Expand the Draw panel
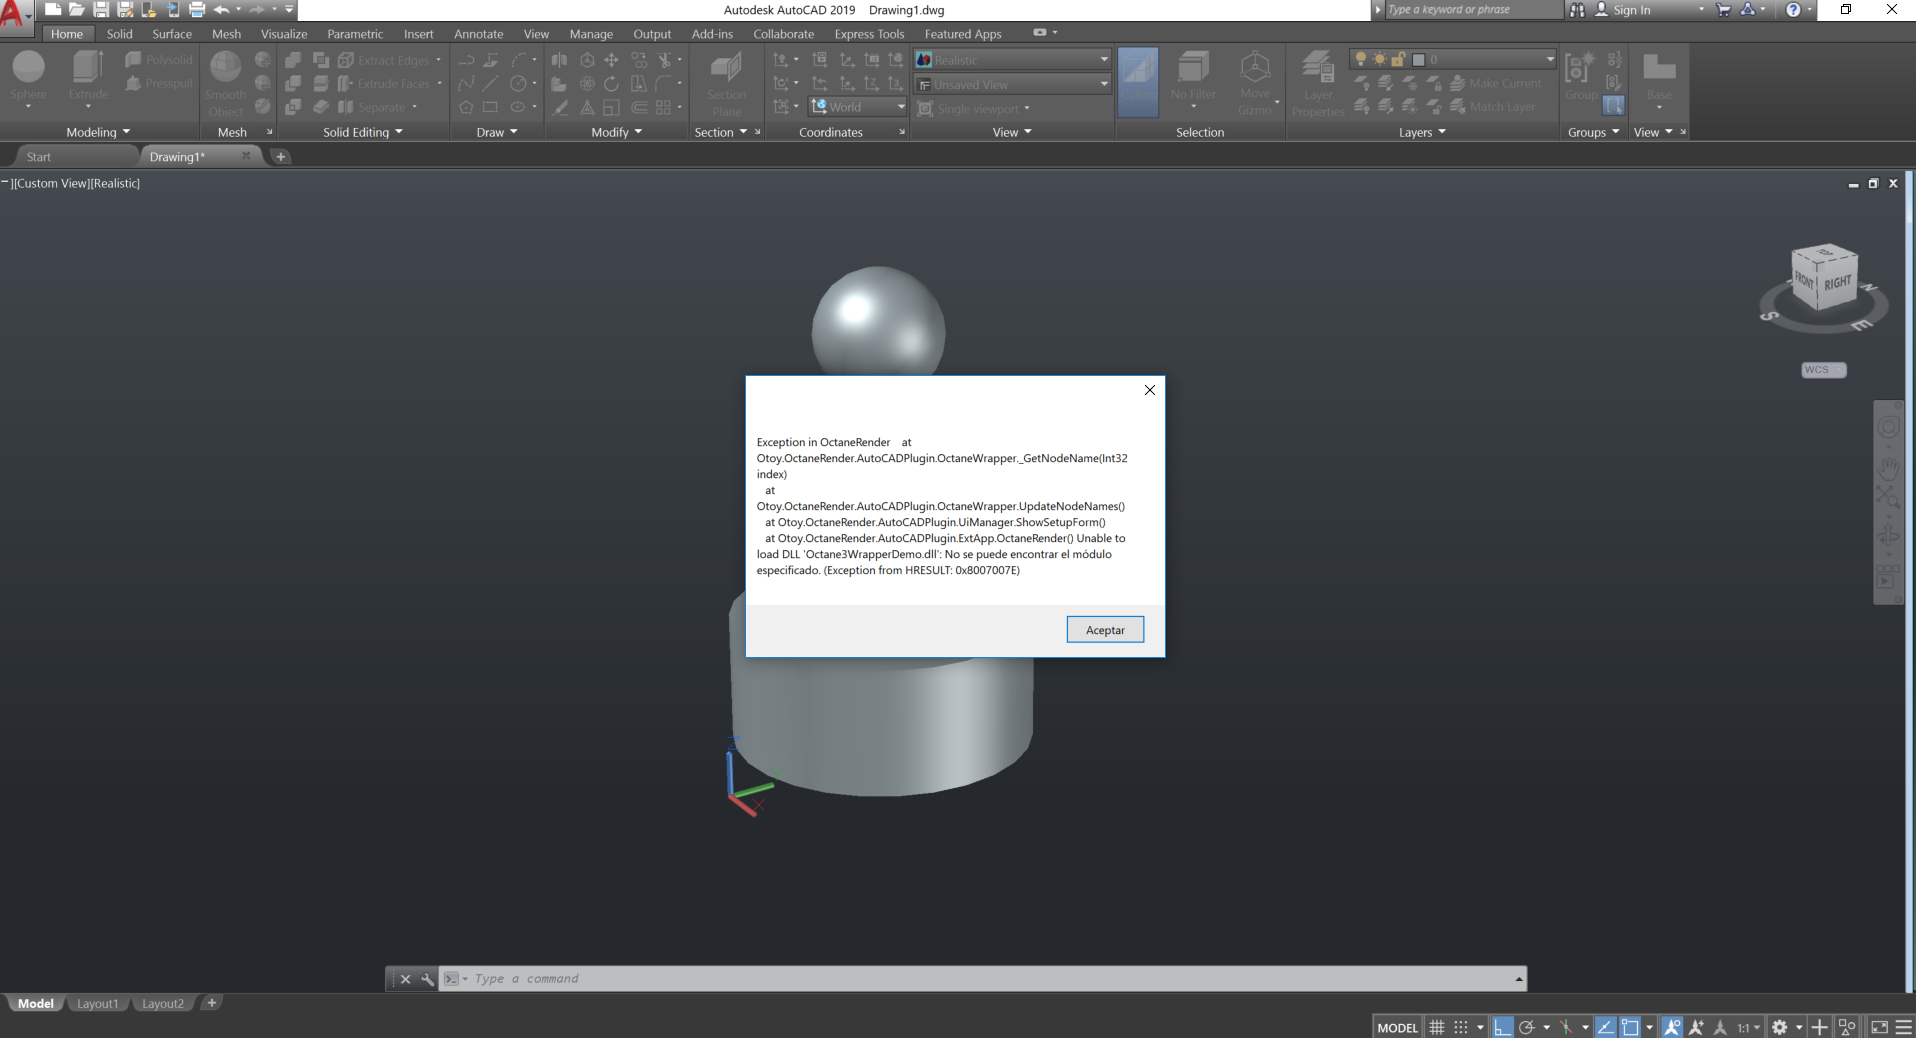1917x1038 pixels. coord(497,132)
